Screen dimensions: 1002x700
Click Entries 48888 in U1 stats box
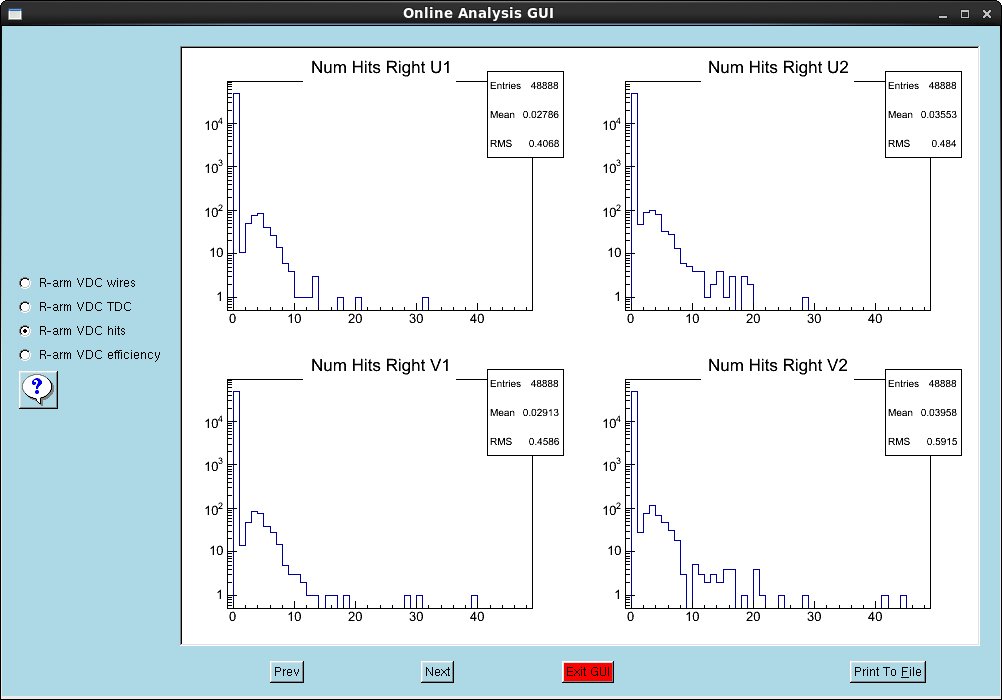tap(524, 86)
